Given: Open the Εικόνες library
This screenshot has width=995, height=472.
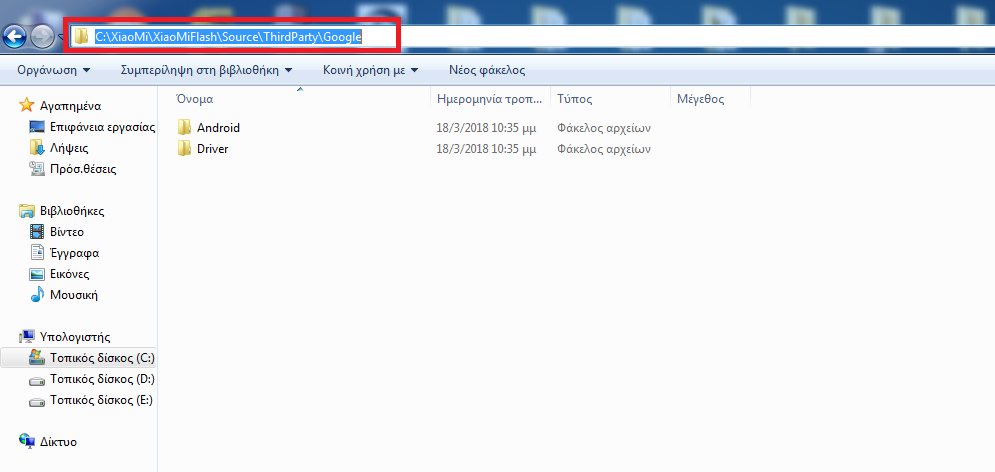Looking at the screenshot, I should (69, 275).
